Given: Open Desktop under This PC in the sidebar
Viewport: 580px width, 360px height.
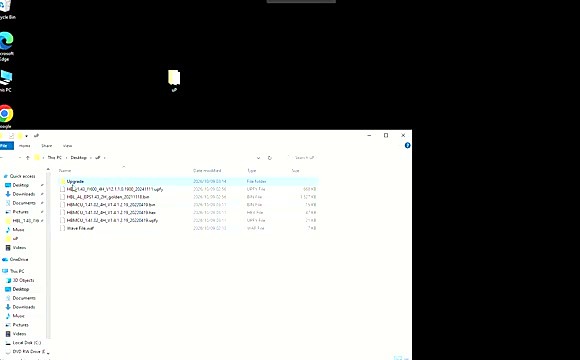Looking at the screenshot, I should click(21, 289).
